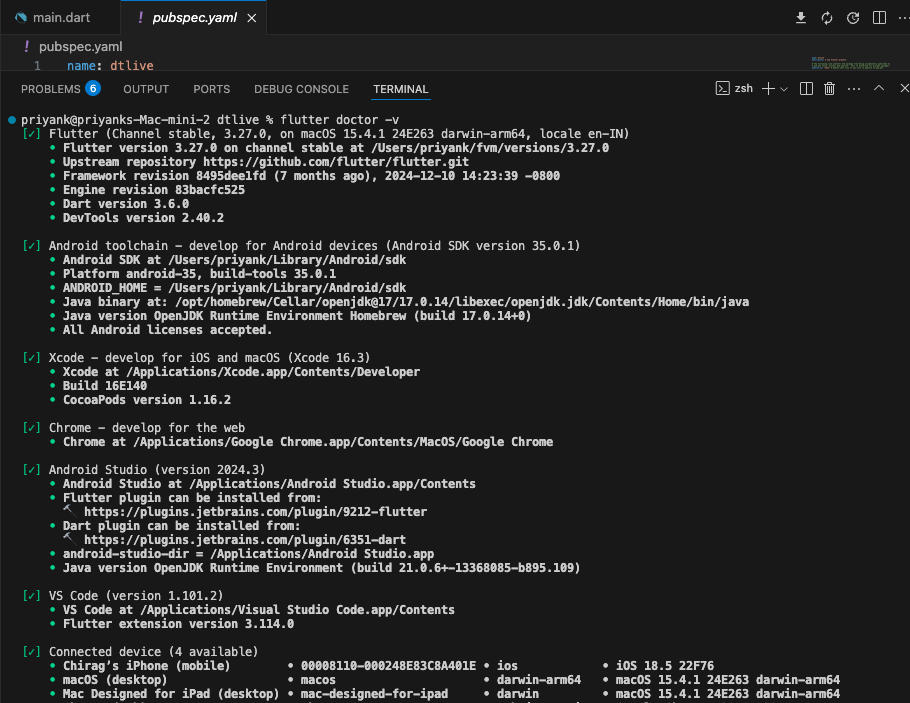
Task: Select the pubspec.yaml editor tab
Action: click(x=194, y=18)
